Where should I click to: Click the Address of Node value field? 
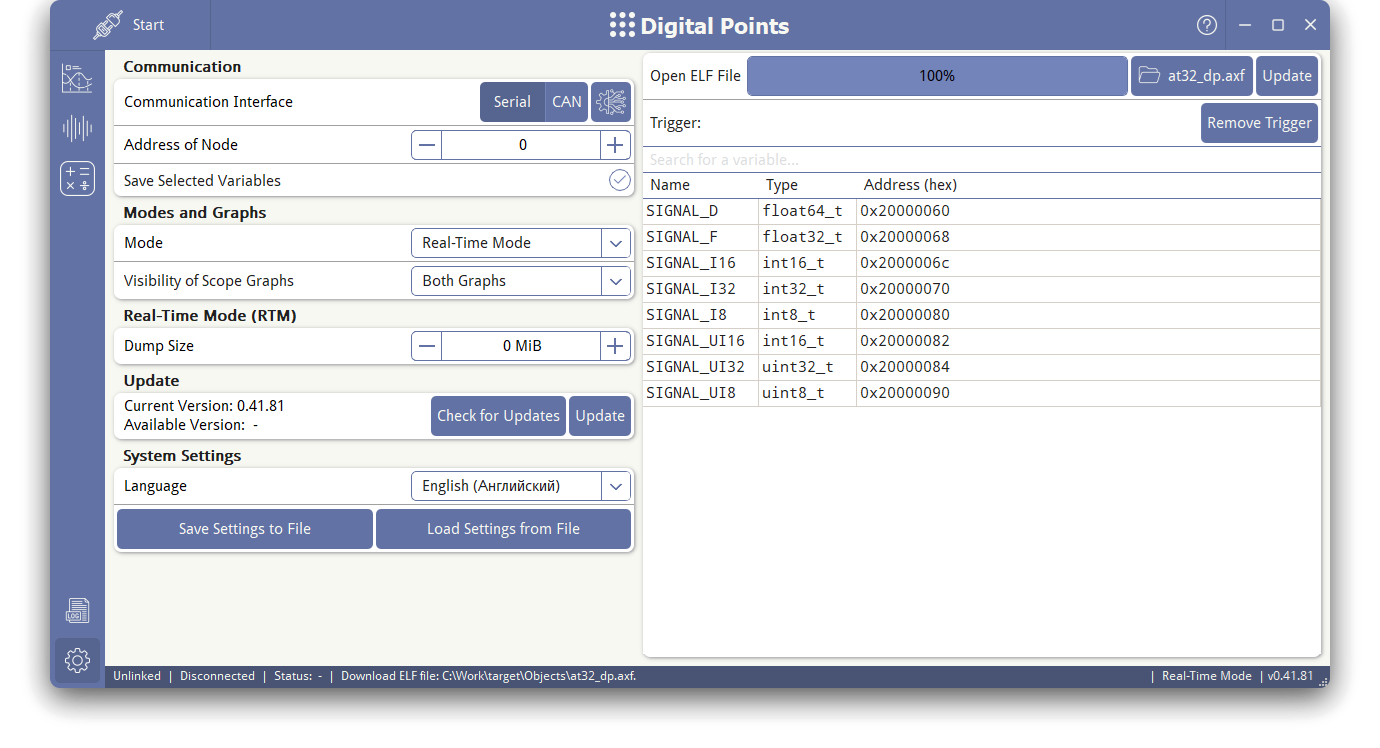click(521, 145)
